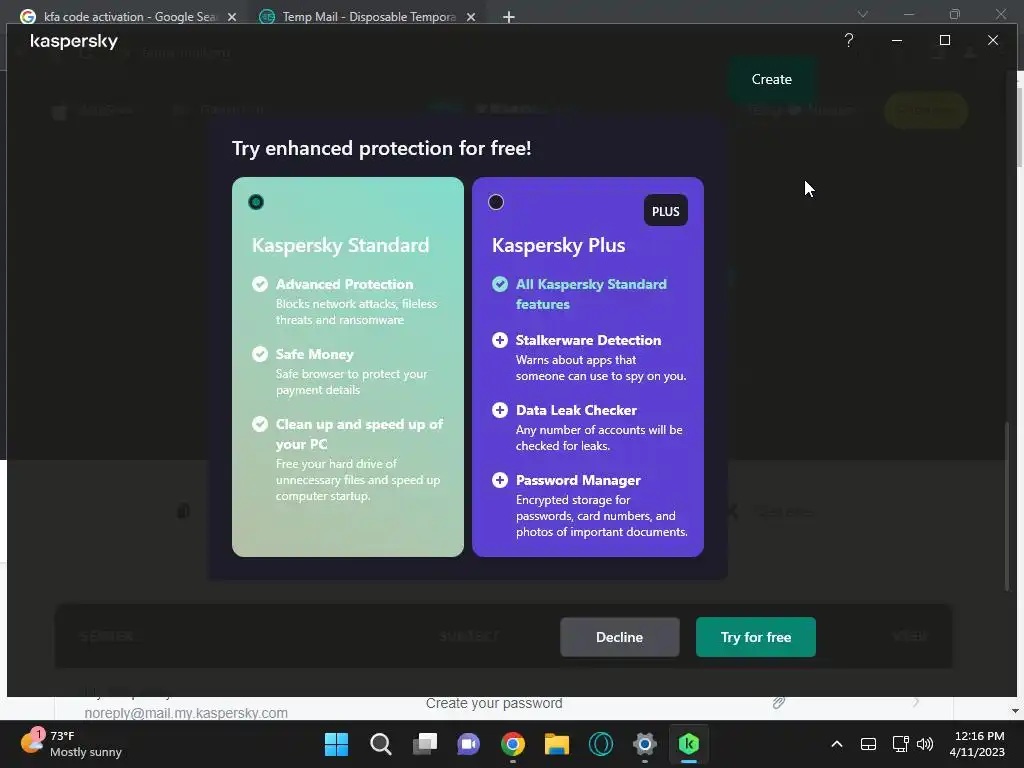
Task: Switch to the Temp Mail browser tab
Action: [369, 16]
